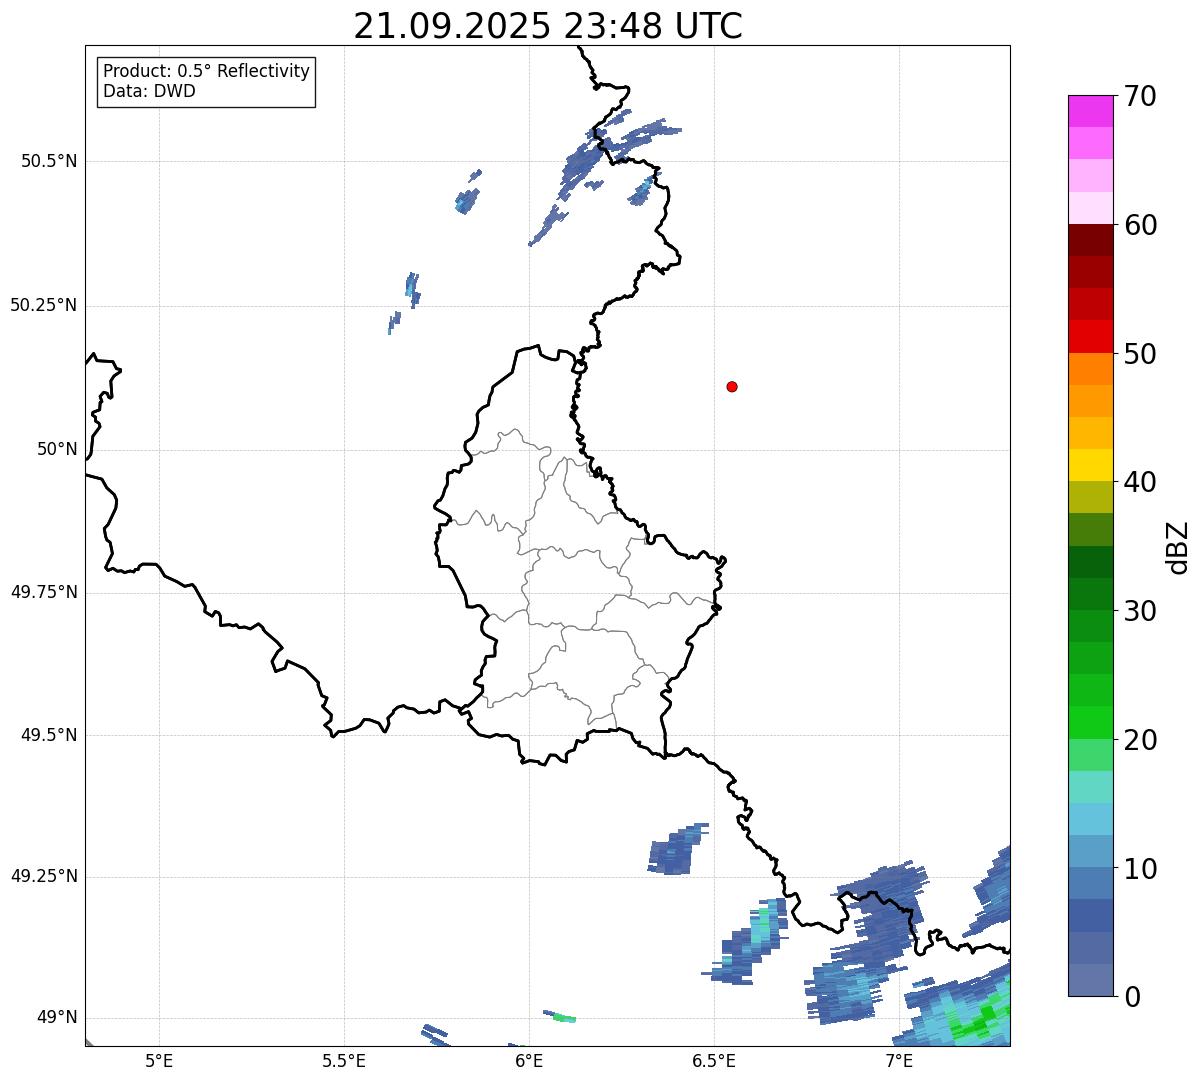
Task: Click the longitude label 6.5°E
Action: coord(714,1060)
